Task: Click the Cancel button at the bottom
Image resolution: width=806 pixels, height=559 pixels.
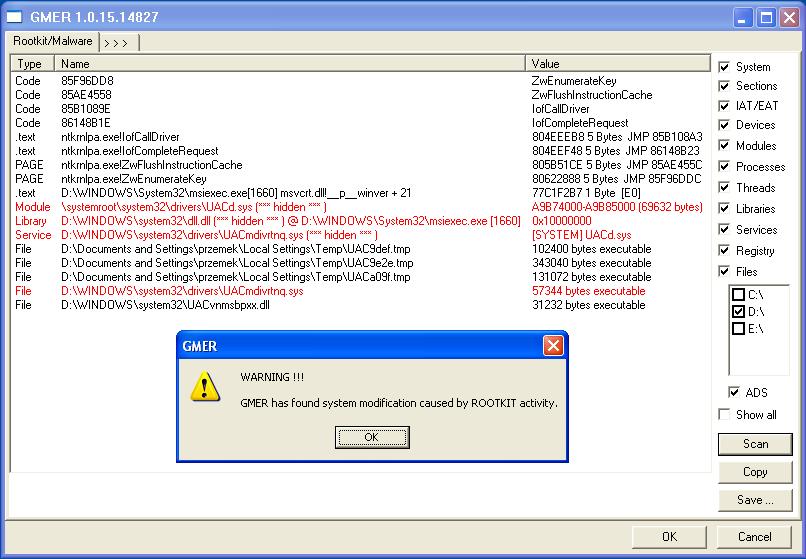Action: click(754, 537)
